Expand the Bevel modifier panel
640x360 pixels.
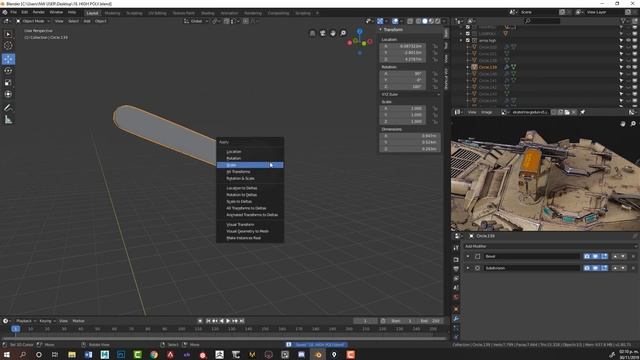click(x=468, y=256)
